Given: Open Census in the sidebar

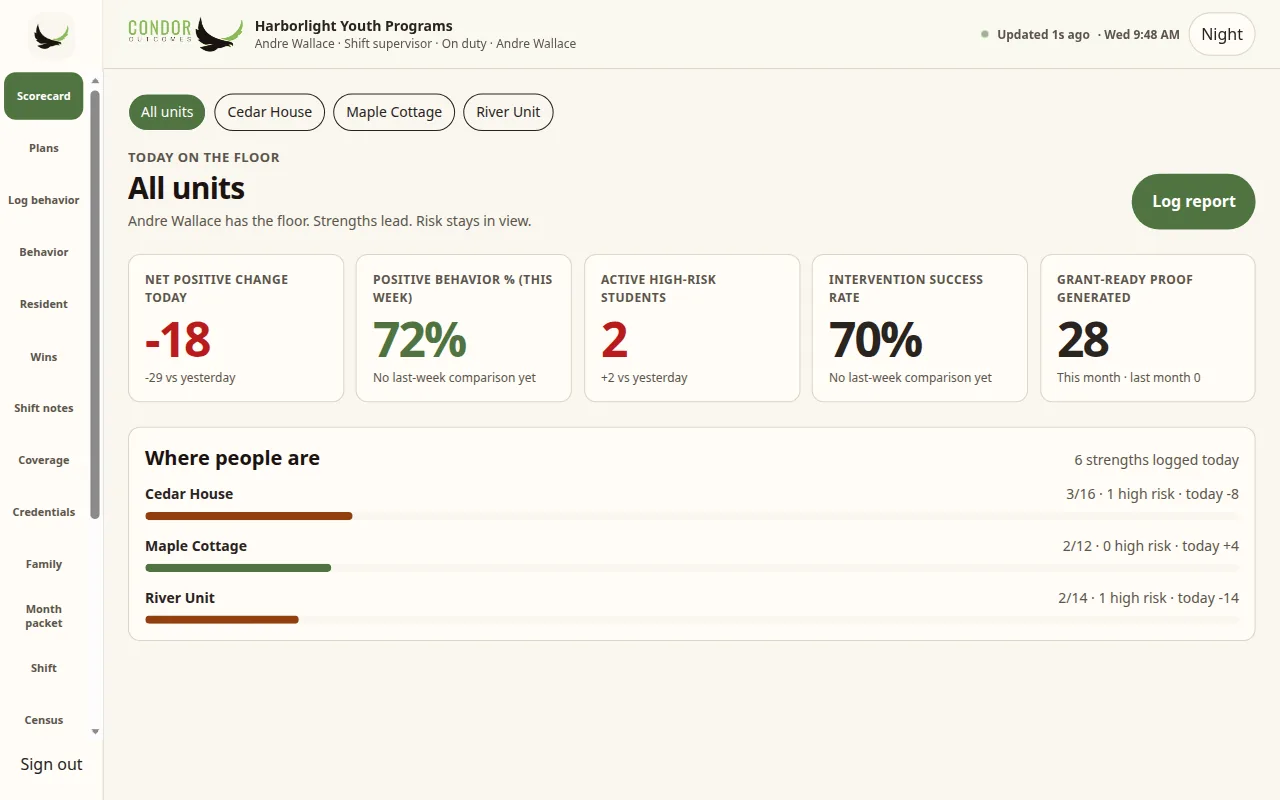Looking at the screenshot, I should pyautogui.click(x=44, y=720).
